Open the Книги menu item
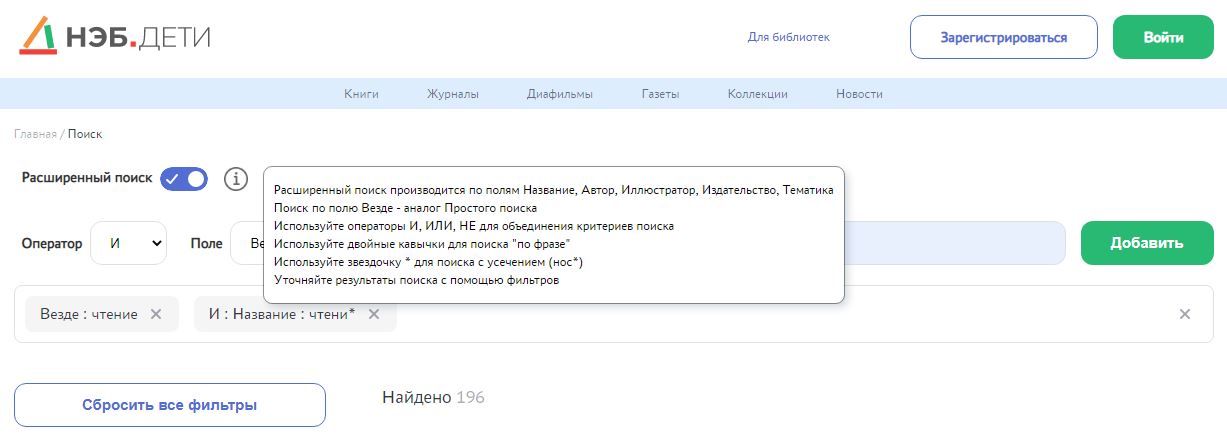Image resolution: width=1227 pixels, height=434 pixels. pyautogui.click(x=361, y=94)
